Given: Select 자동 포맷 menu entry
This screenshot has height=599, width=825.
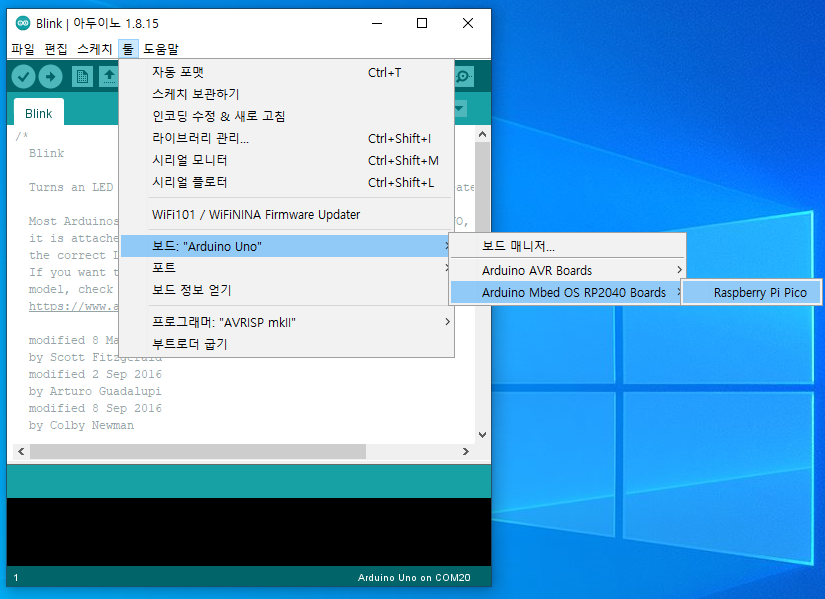Looking at the screenshot, I should 287,72.
